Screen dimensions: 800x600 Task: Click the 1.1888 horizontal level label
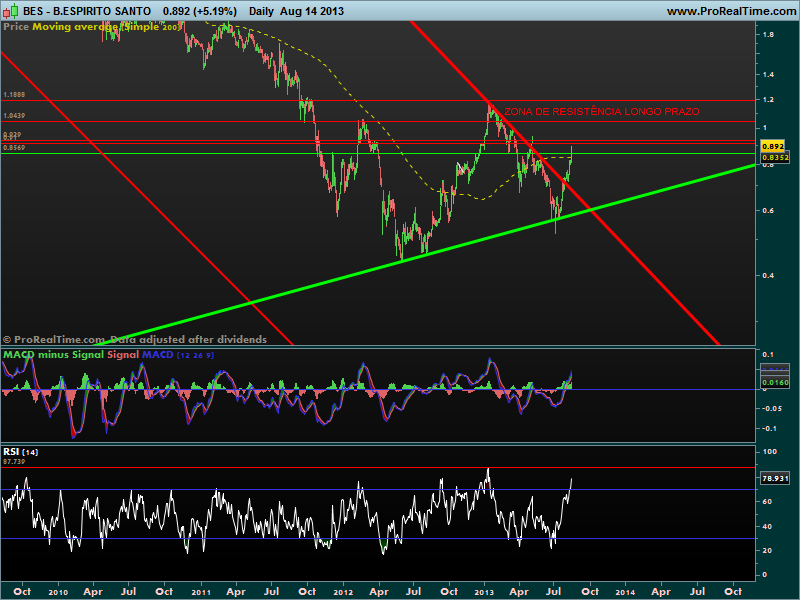[14, 94]
